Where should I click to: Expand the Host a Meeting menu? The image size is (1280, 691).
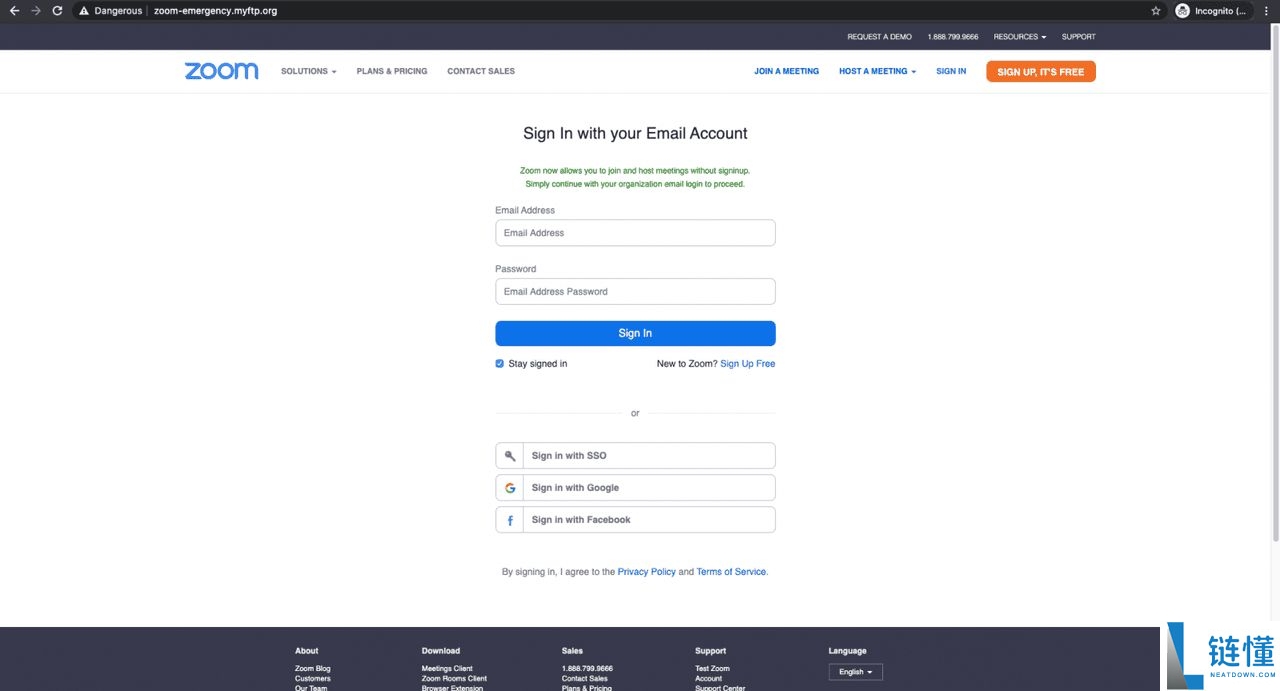[877, 71]
